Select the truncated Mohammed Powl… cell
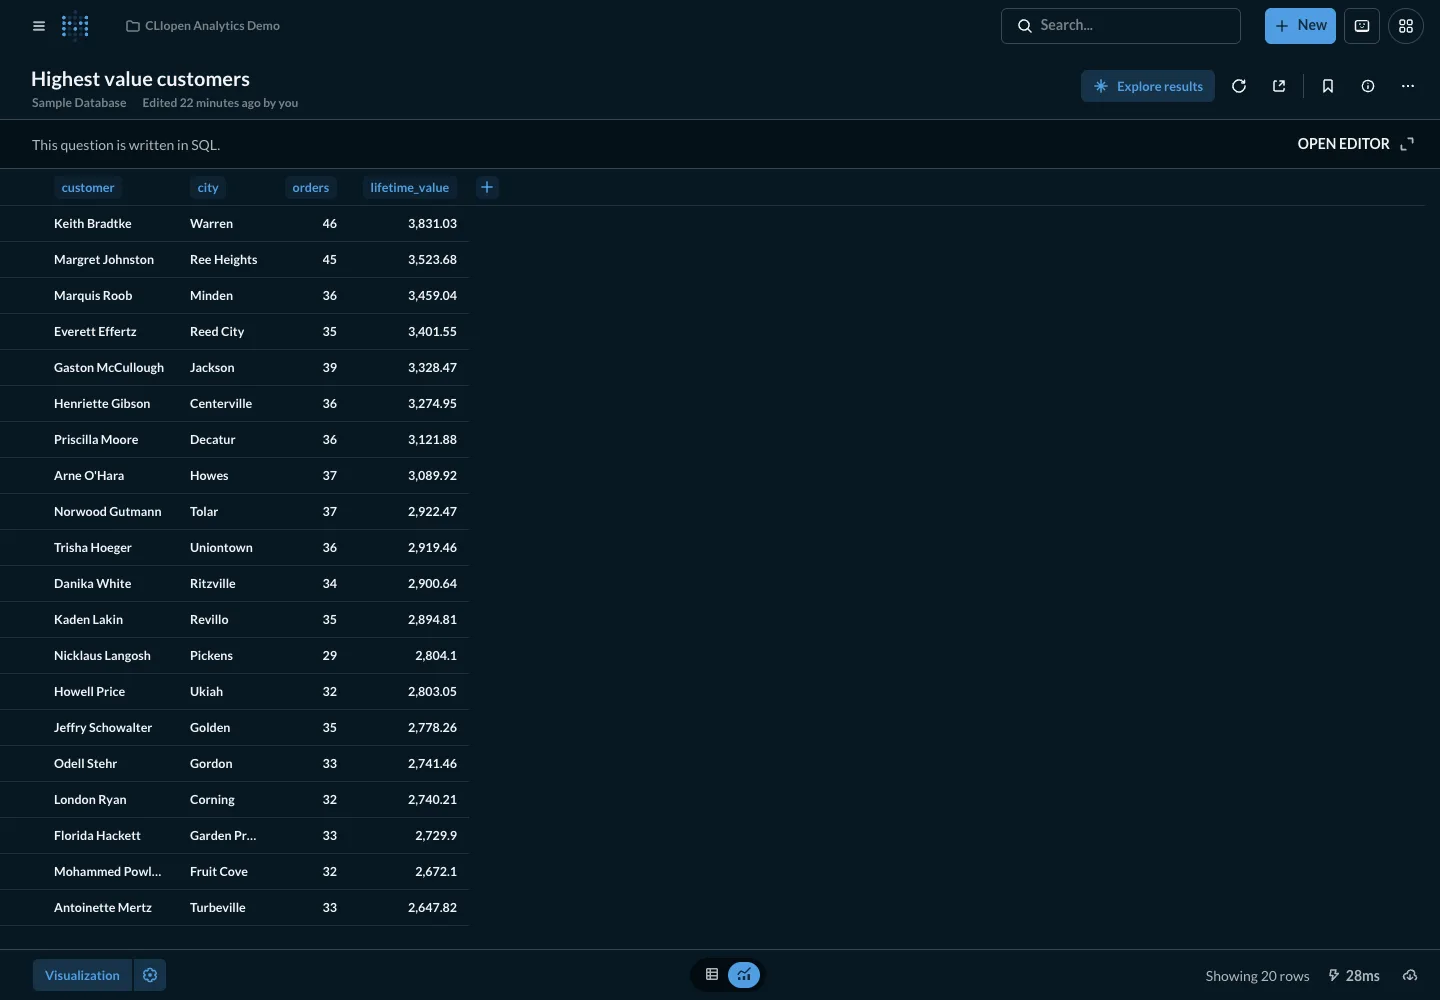1440x1000 pixels. (x=107, y=872)
